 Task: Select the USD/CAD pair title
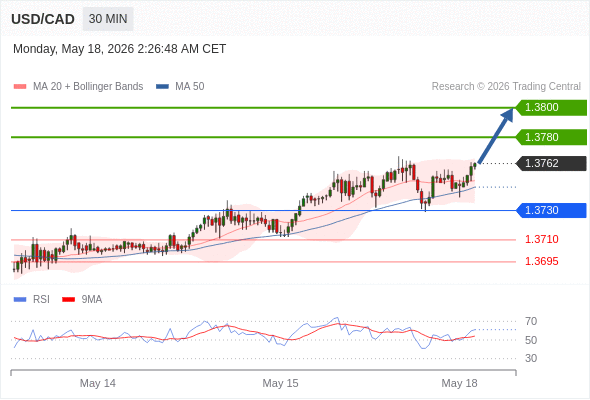pyautogui.click(x=43, y=19)
